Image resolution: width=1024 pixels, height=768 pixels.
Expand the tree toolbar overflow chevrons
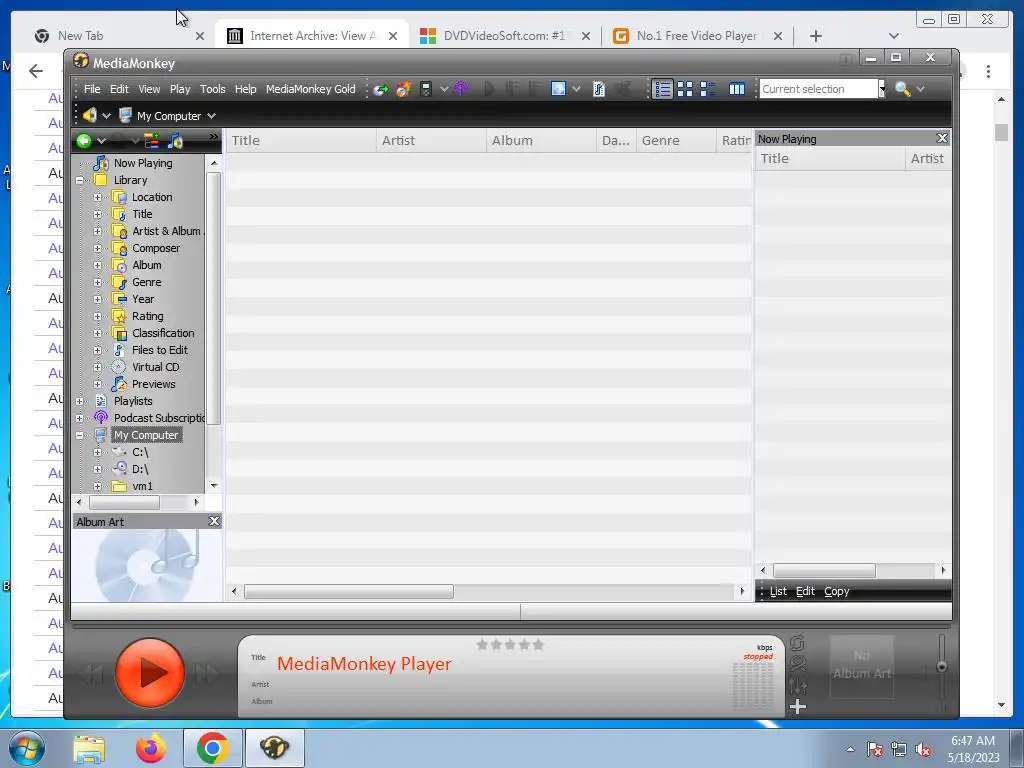pos(214,136)
